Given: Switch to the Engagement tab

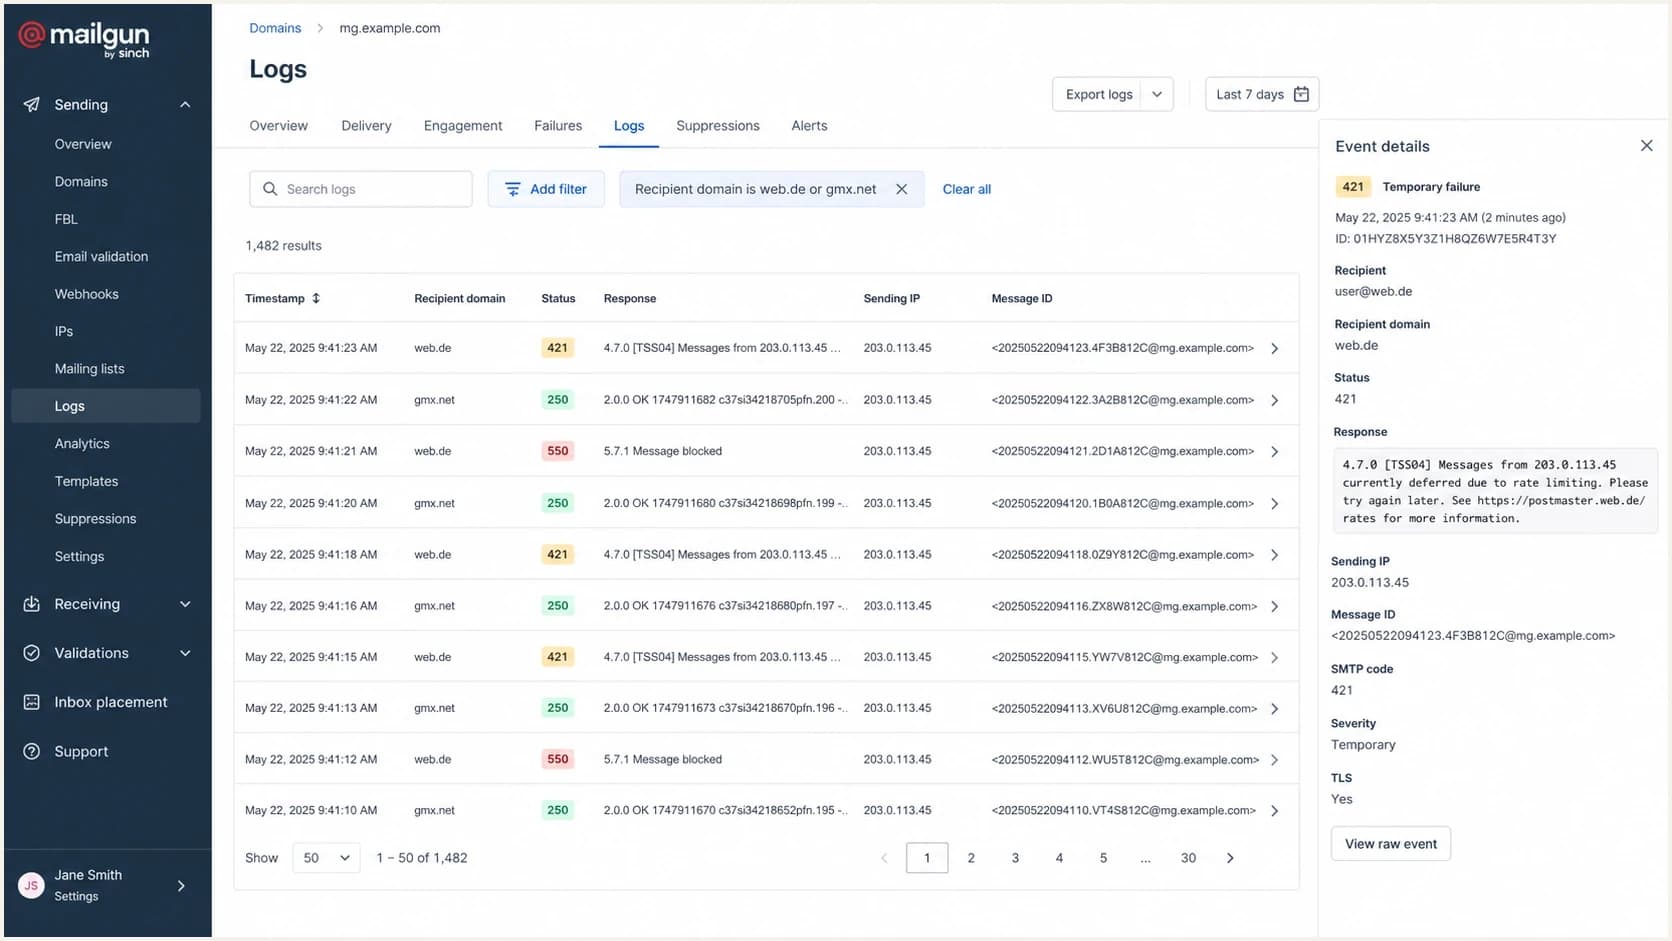Looking at the screenshot, I should click(x=463, y=126).
